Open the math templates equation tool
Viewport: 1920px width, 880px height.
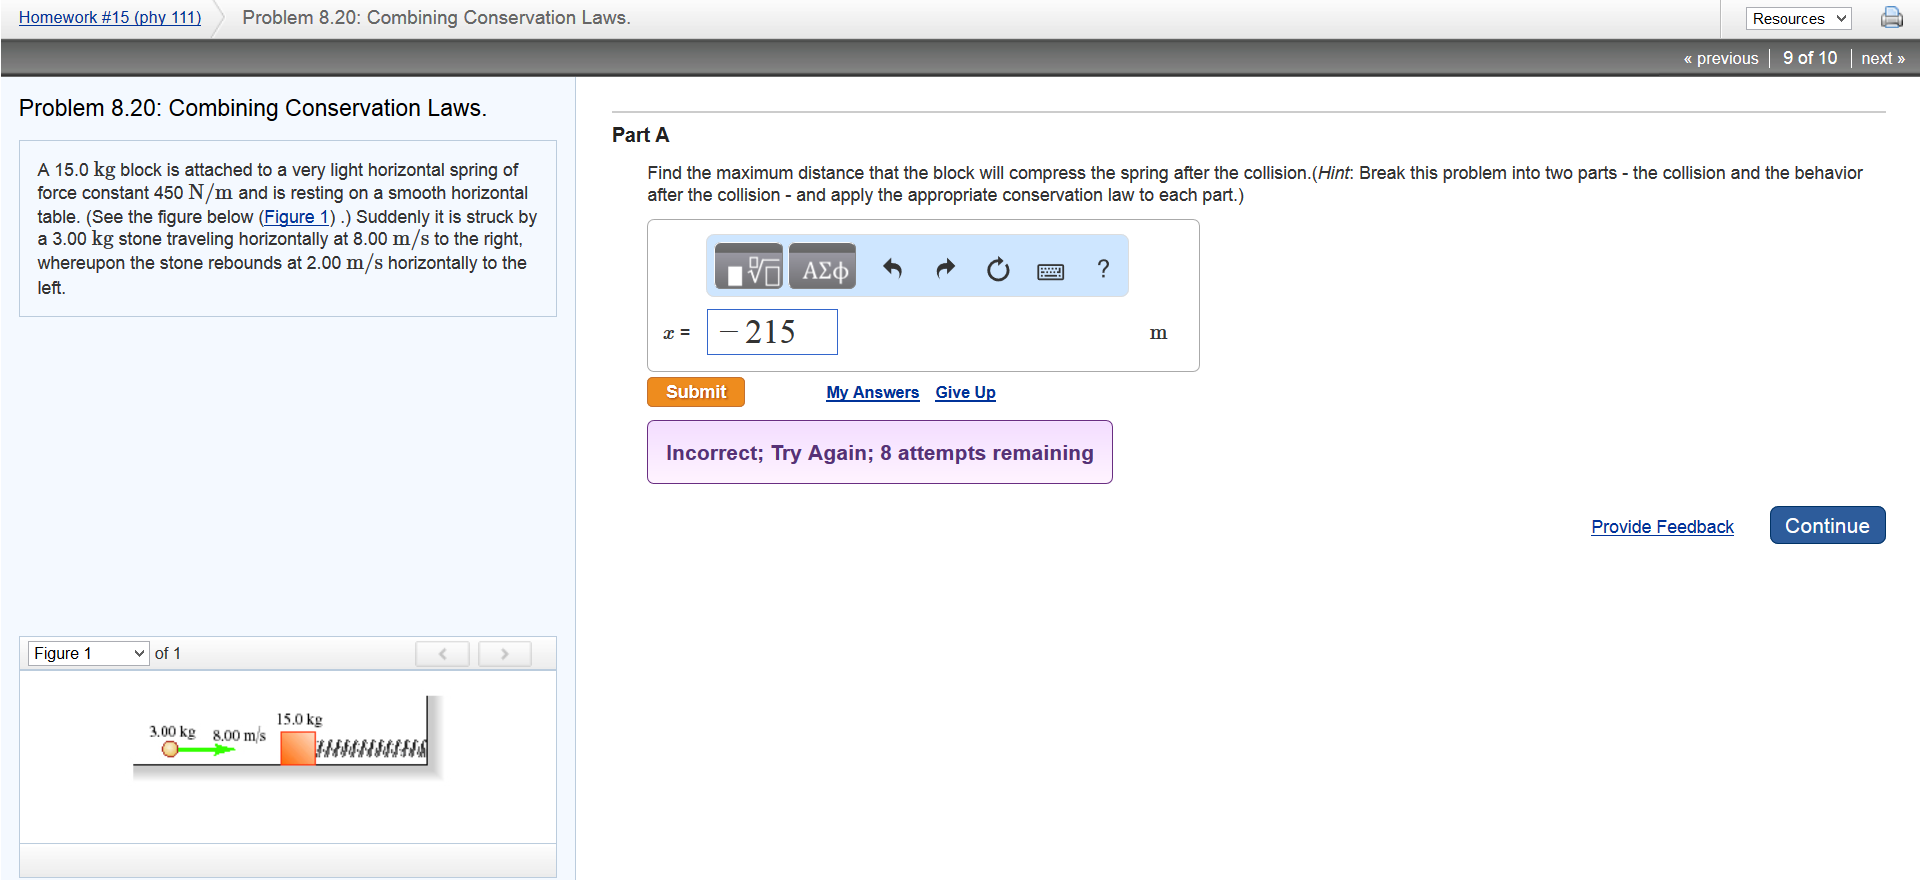pos(748,268)
